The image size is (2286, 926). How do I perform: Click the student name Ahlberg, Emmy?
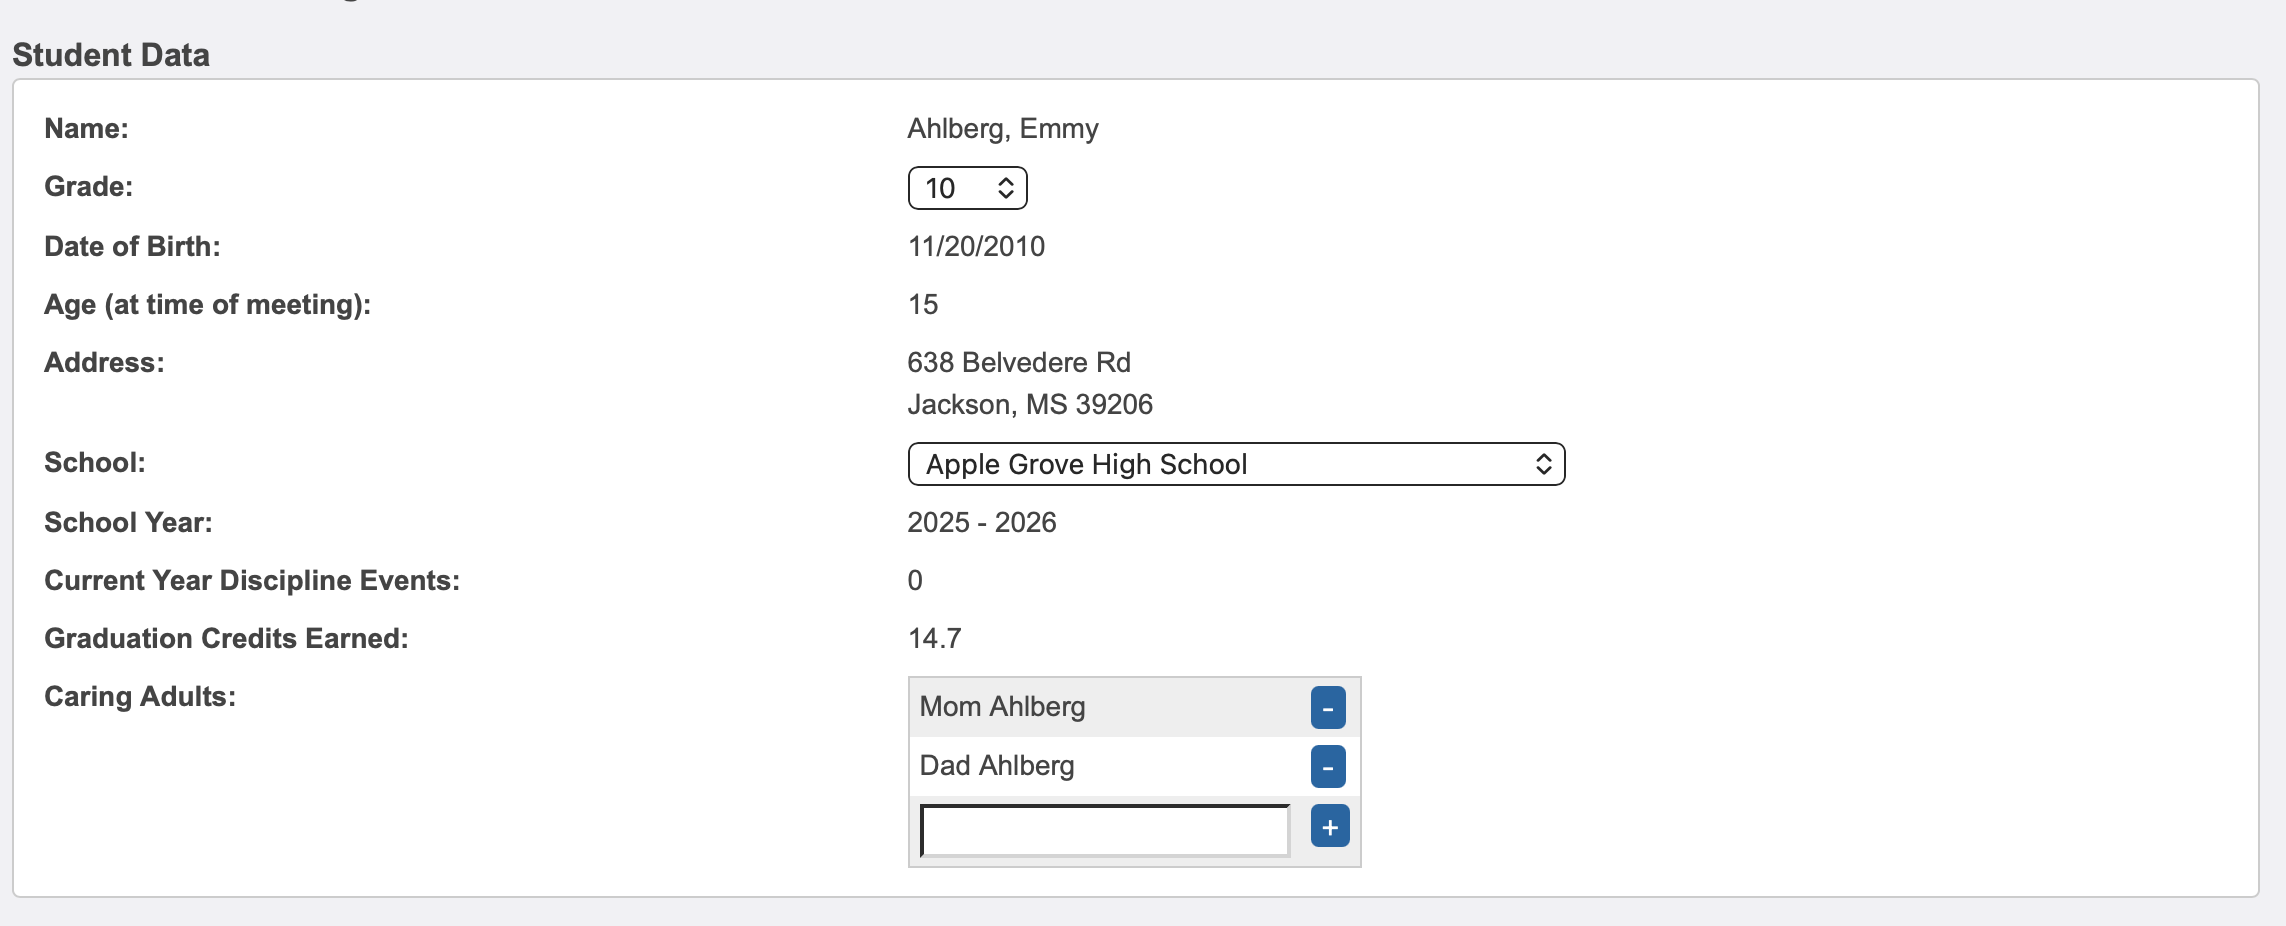pos(1002,128)
